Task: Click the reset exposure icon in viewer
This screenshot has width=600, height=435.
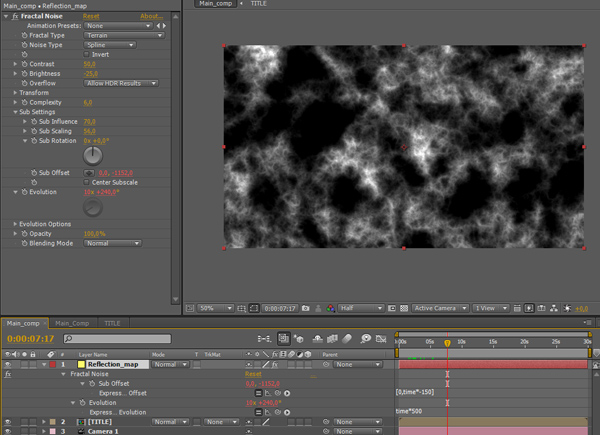Action: (567, 308)
